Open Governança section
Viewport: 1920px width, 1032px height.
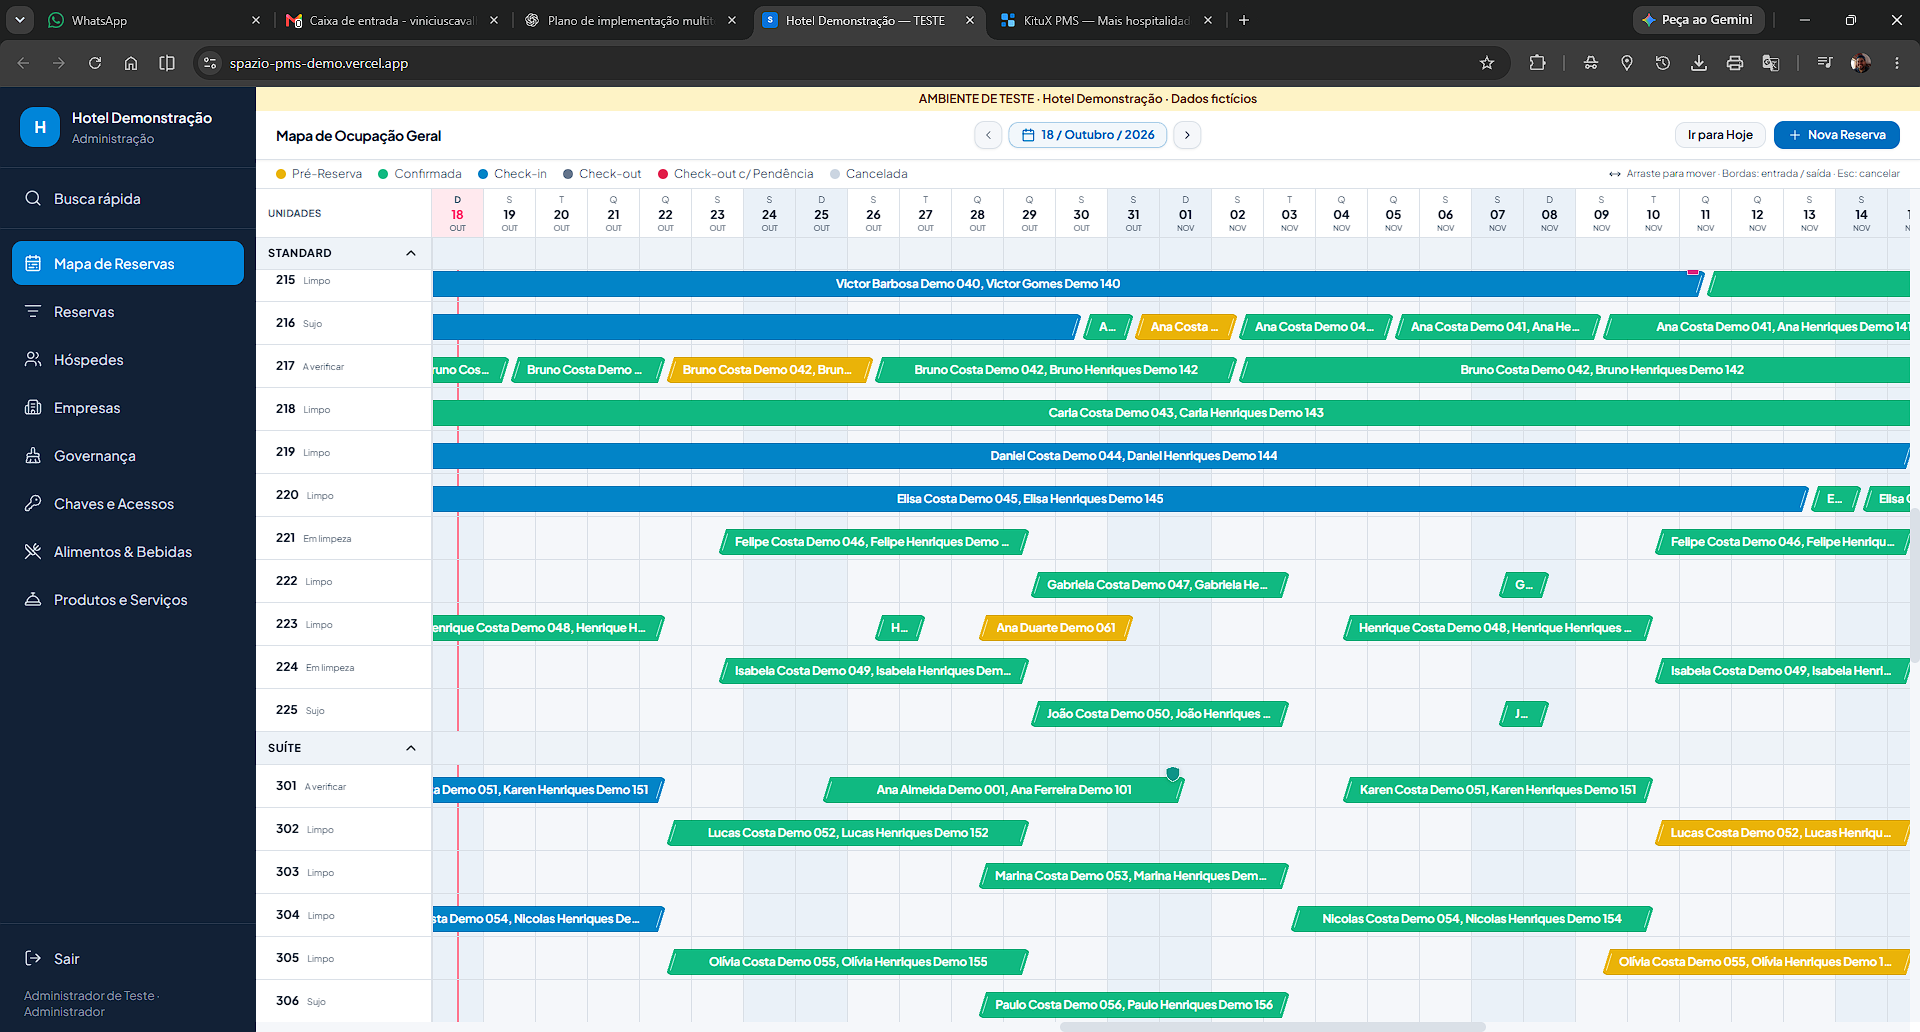pyautogui.click(x=128, y=456)
